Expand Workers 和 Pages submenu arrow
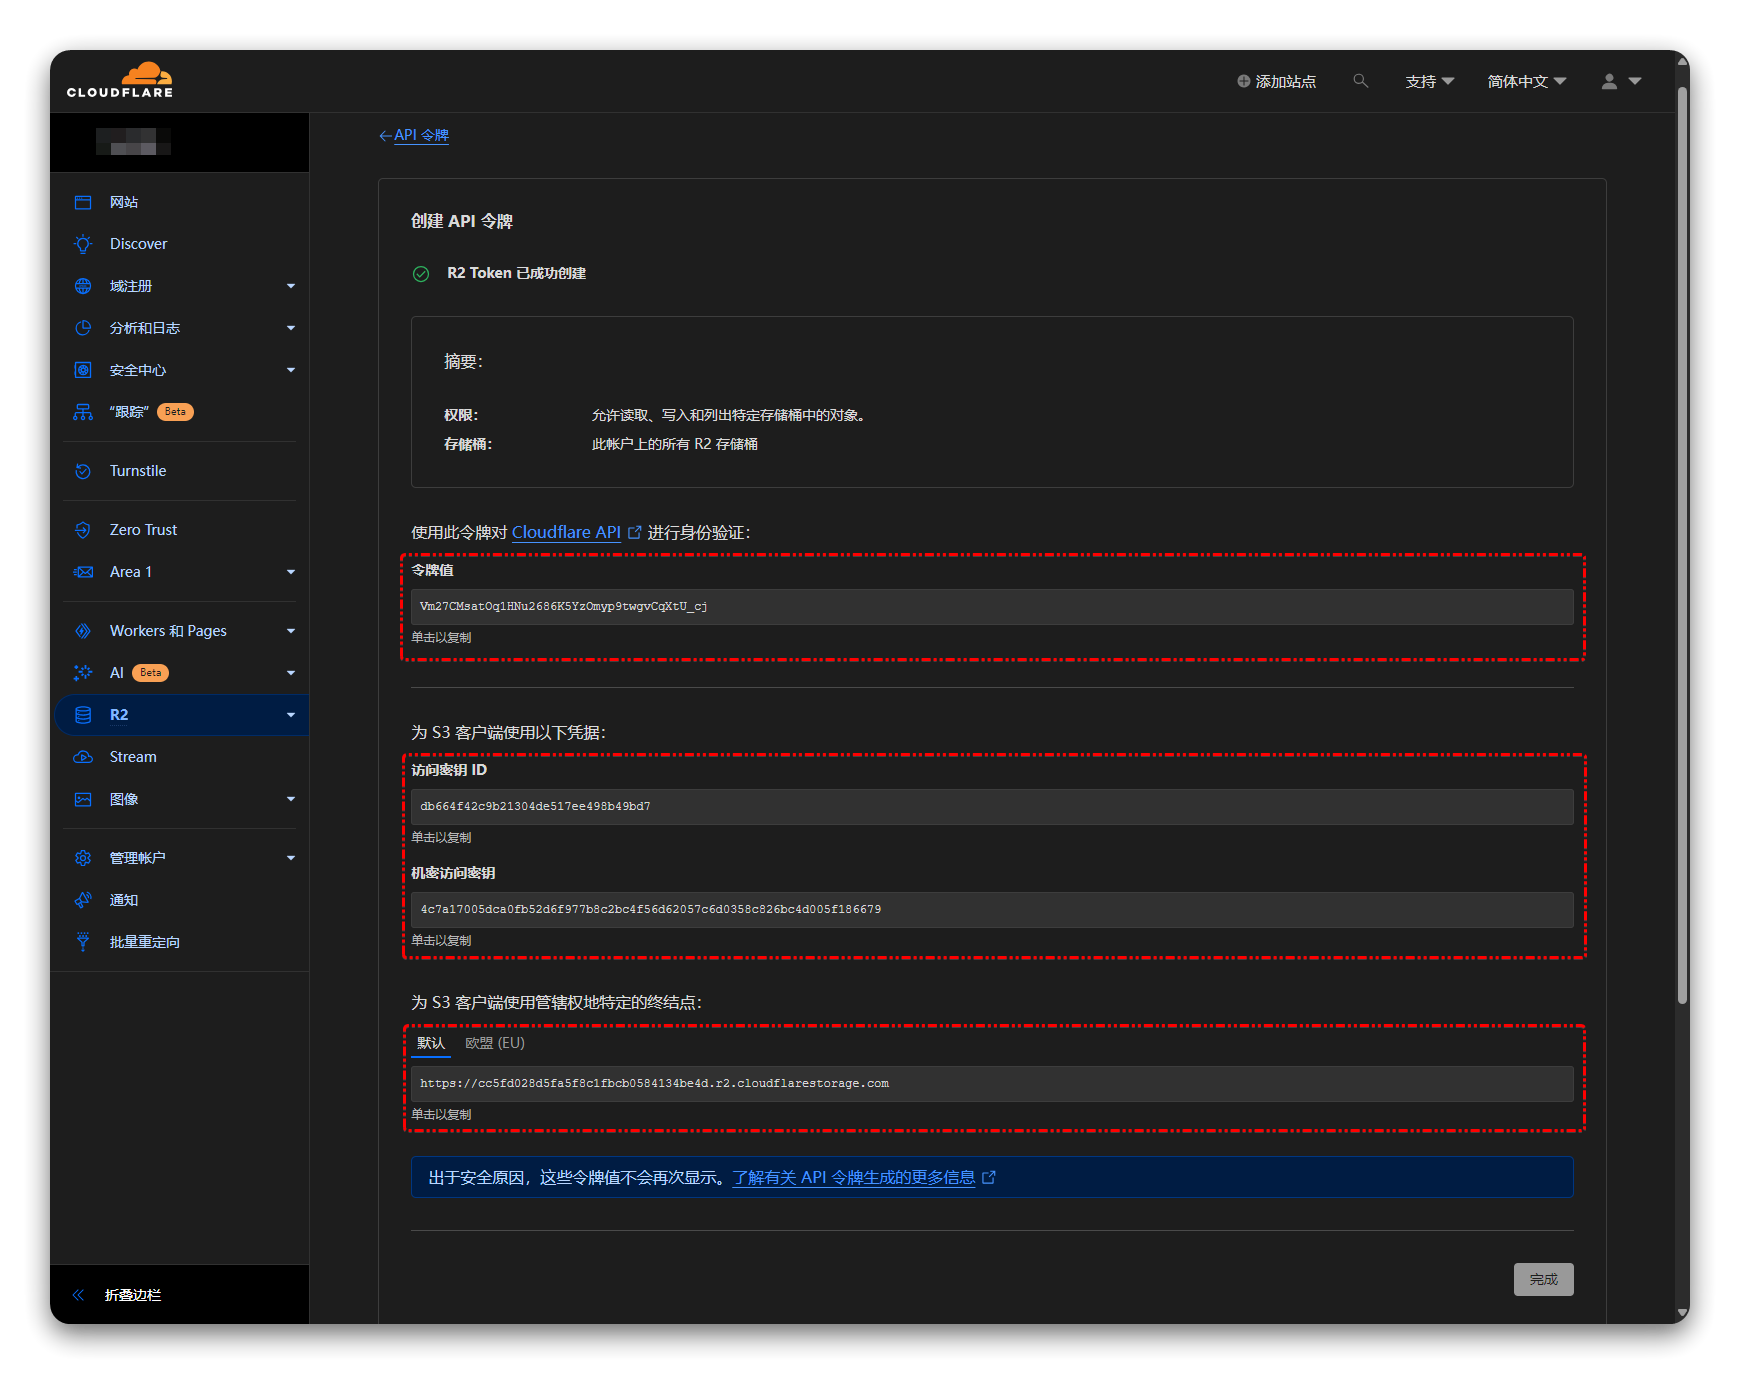 (291, 631)
